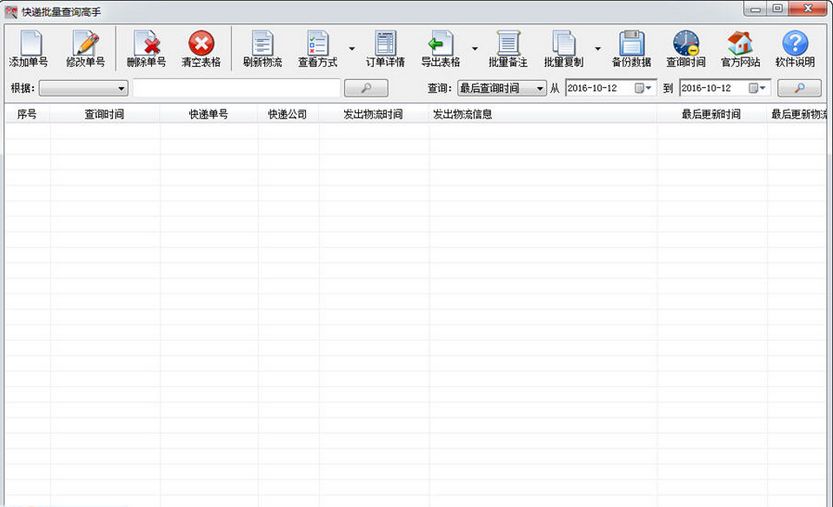
Task: Open the end date calendar picker
Action: point(758,88)
